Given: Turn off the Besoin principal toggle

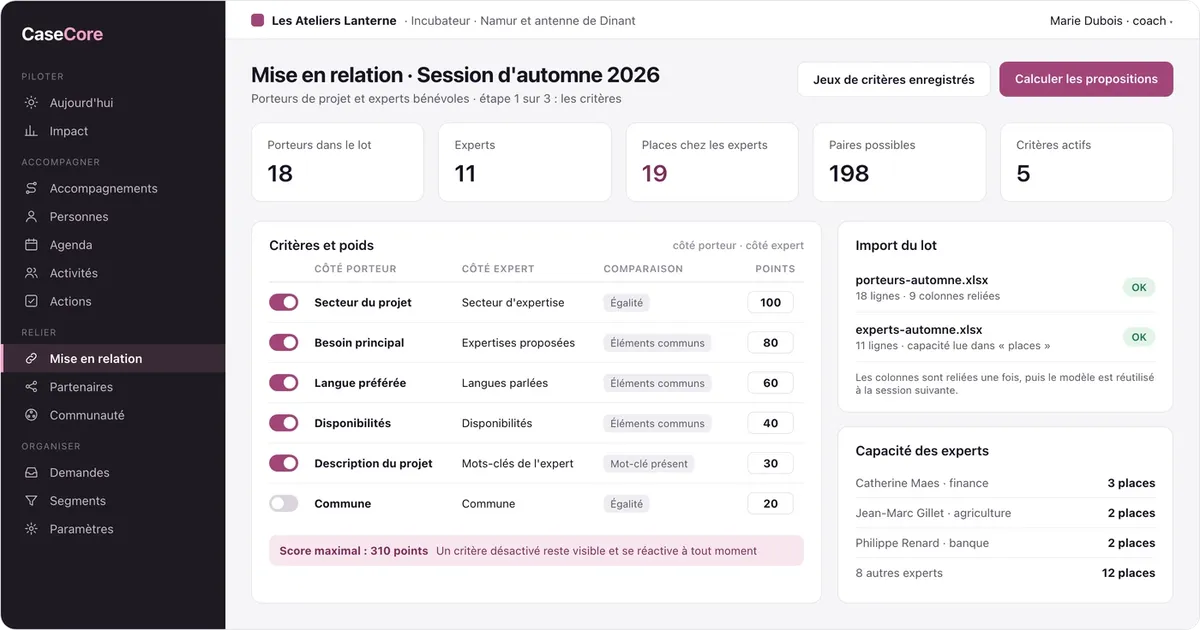Looking at the screenshot, I should (x=284, y=342).
